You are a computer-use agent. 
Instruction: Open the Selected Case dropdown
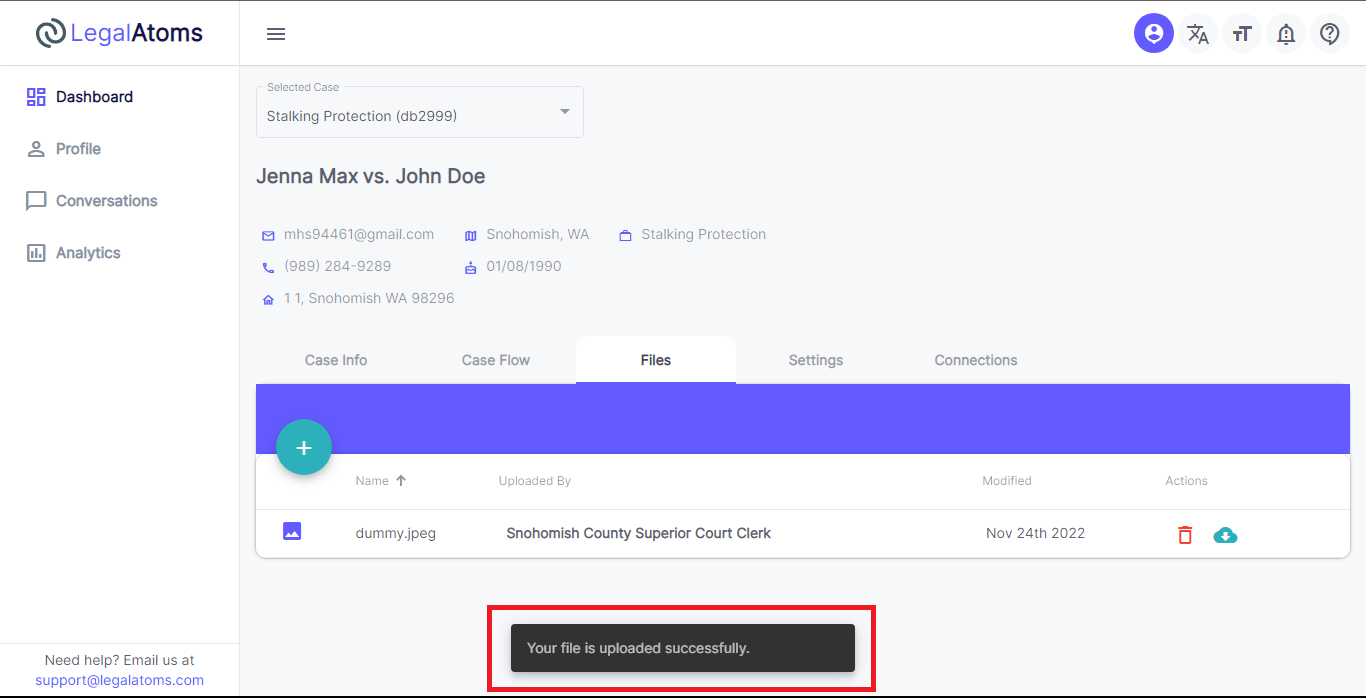[420, 112]
